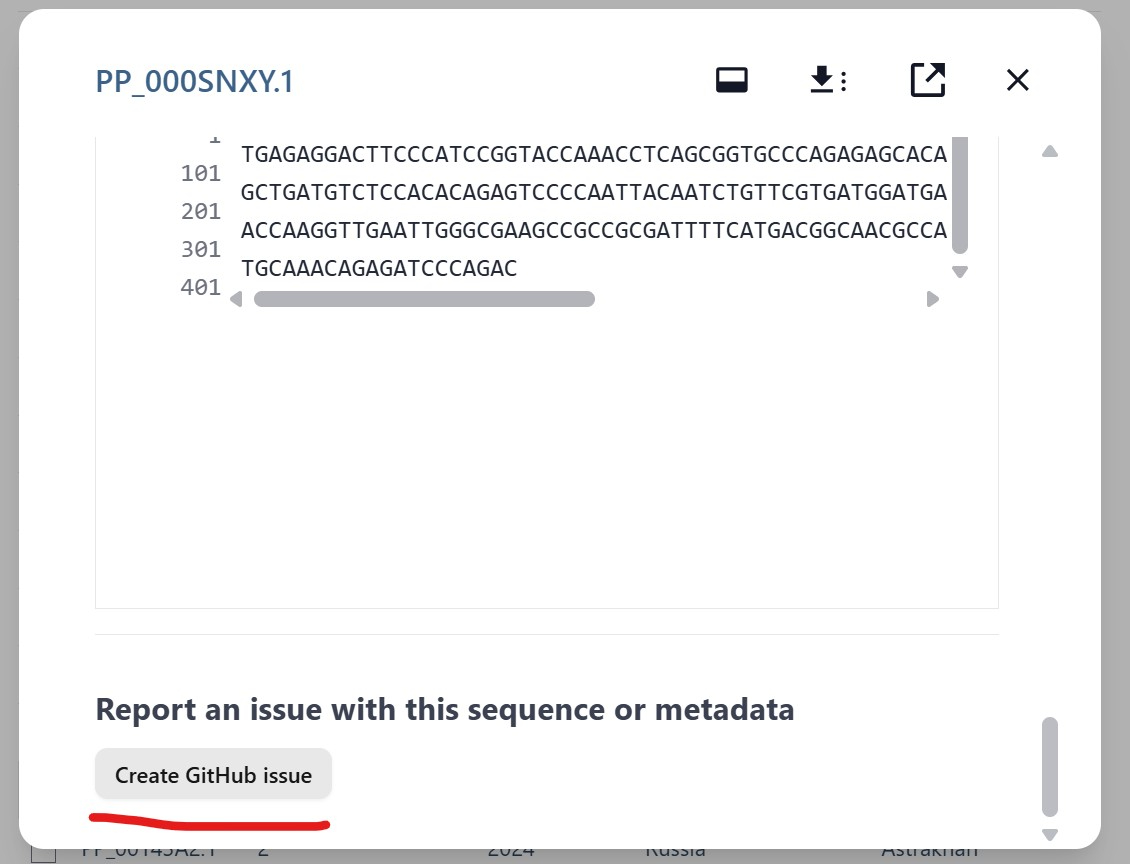Close the PP_000SNXY.1 details dialog

coord(1017,80)
